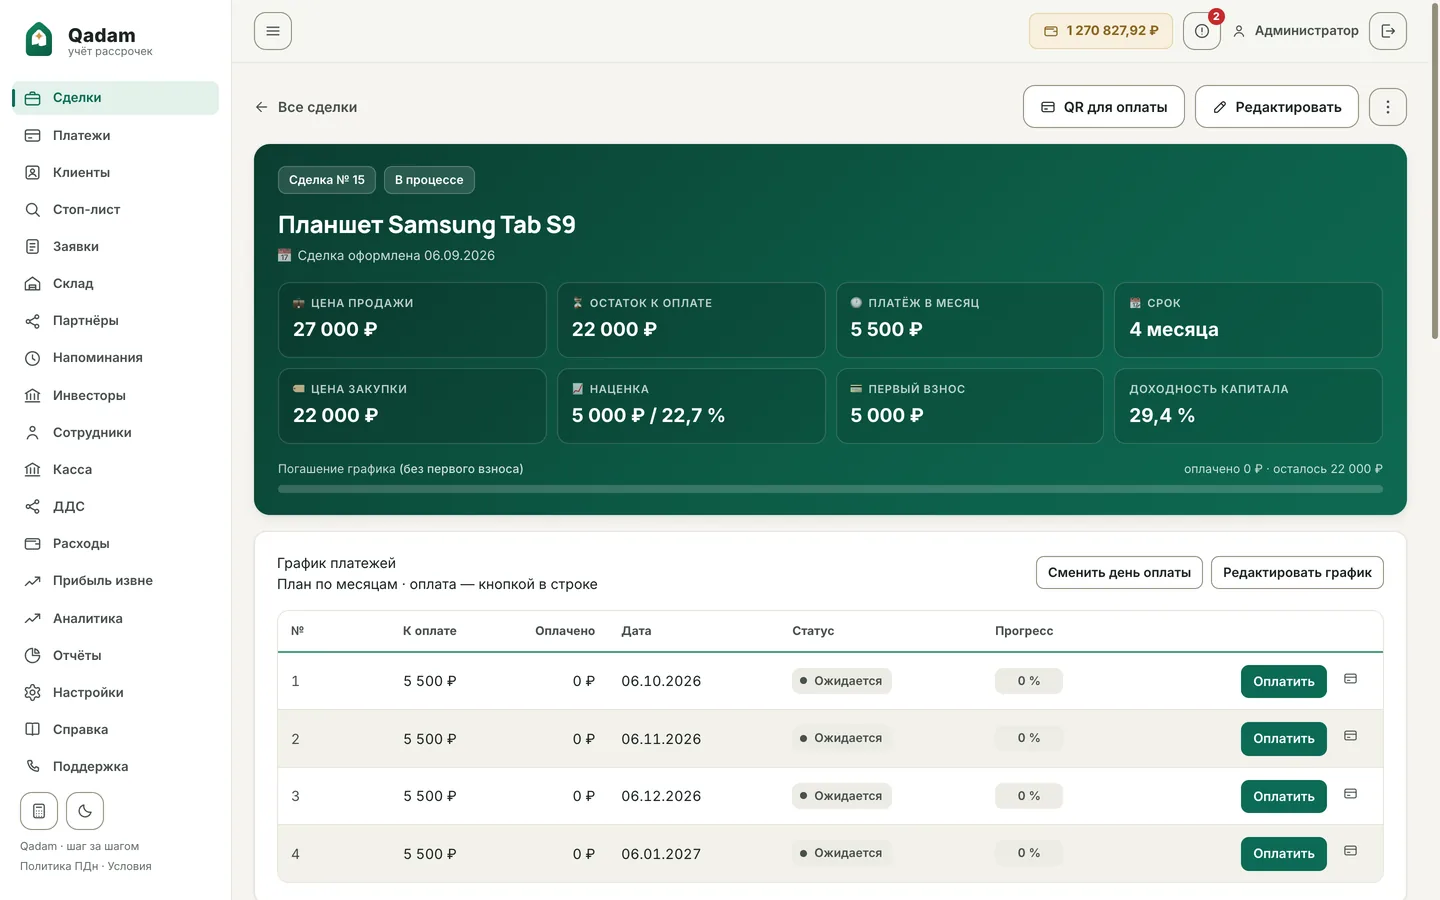Click the Поддержка phone icon in sidebar
This screenshot has height=900, width=1440.
32,766
